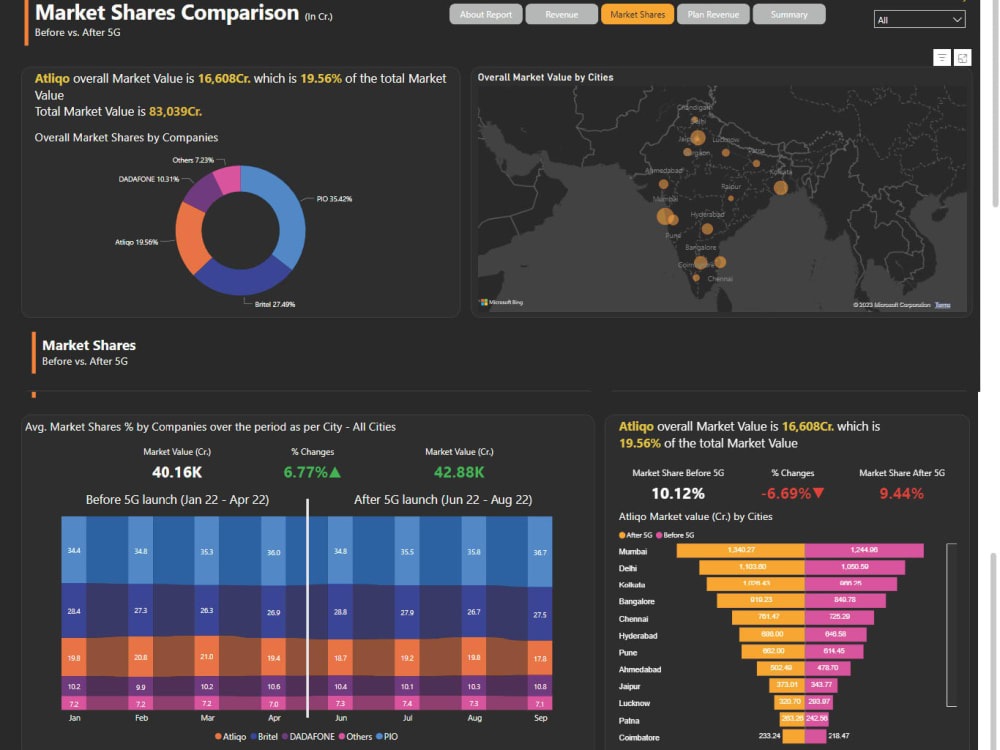Click the Coimbatore label in funnel chart
Viewport: 1000px width, 750px height.
pyautogui.click(x=639, y=738)
